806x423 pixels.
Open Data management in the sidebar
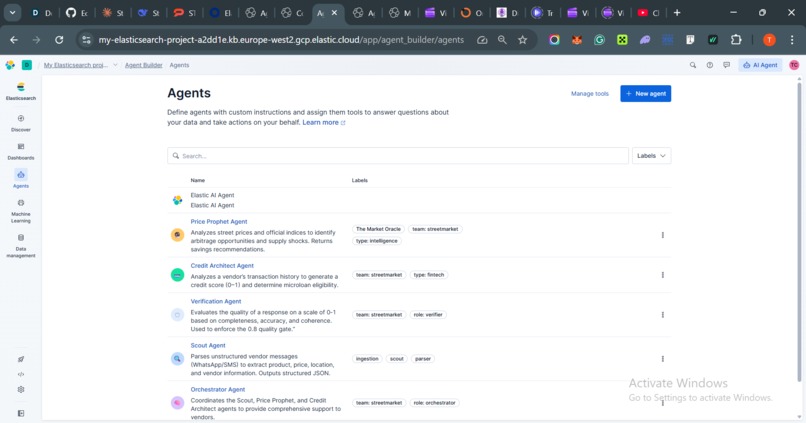(21, 245)
